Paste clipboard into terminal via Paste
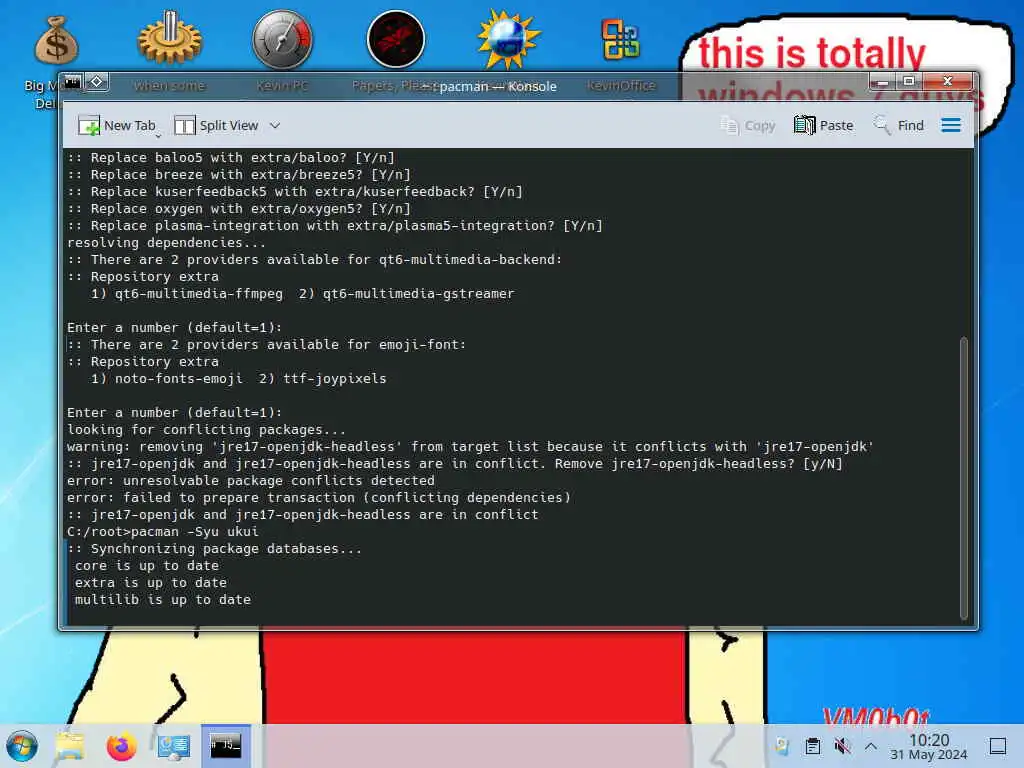1024x768 pixels. (x=824, y=125)
